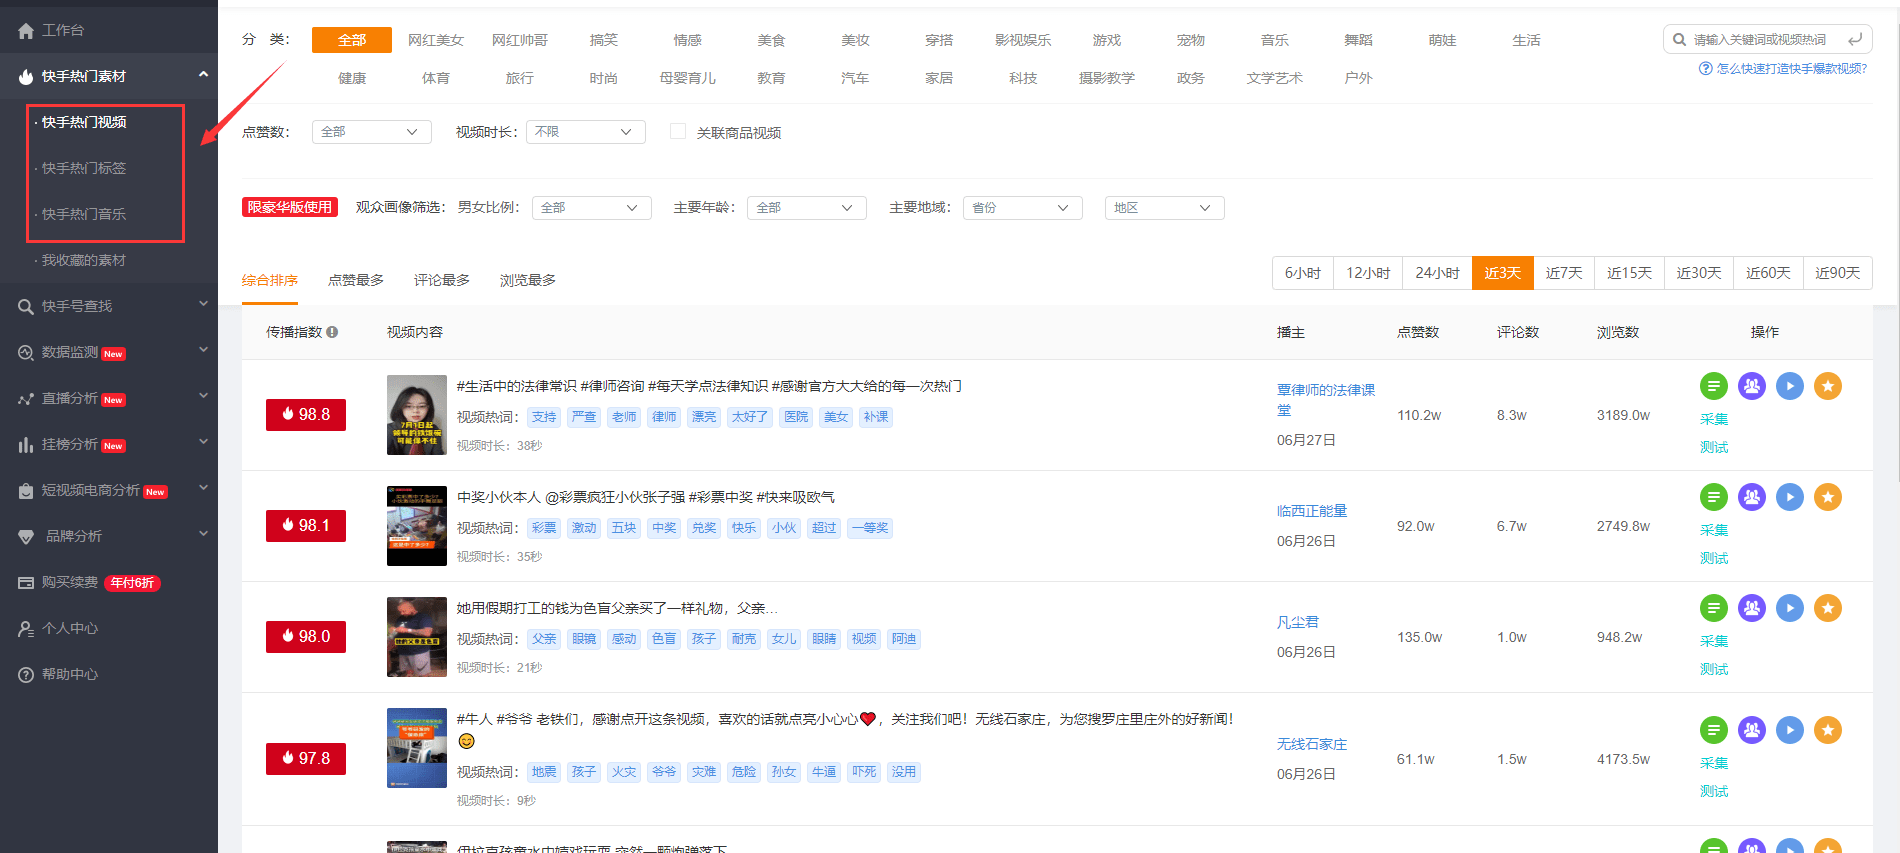Click the search magnifier icon in keyword box
Viewport: 1900px width, 853px height.
pos(1679,40)
